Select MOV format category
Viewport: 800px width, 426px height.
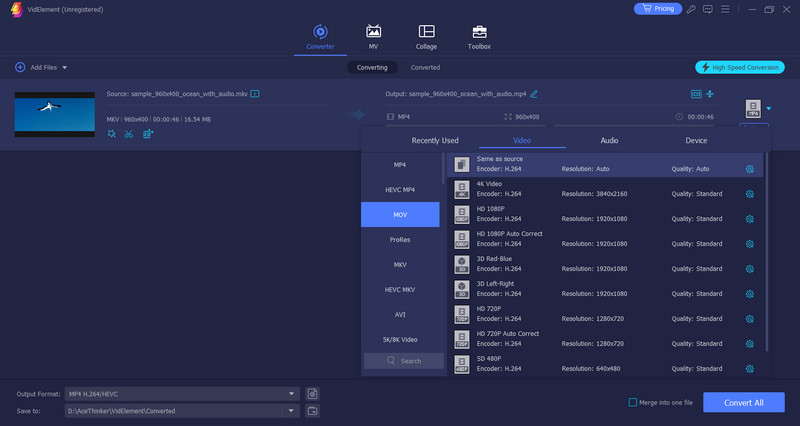tap(400, 215)
